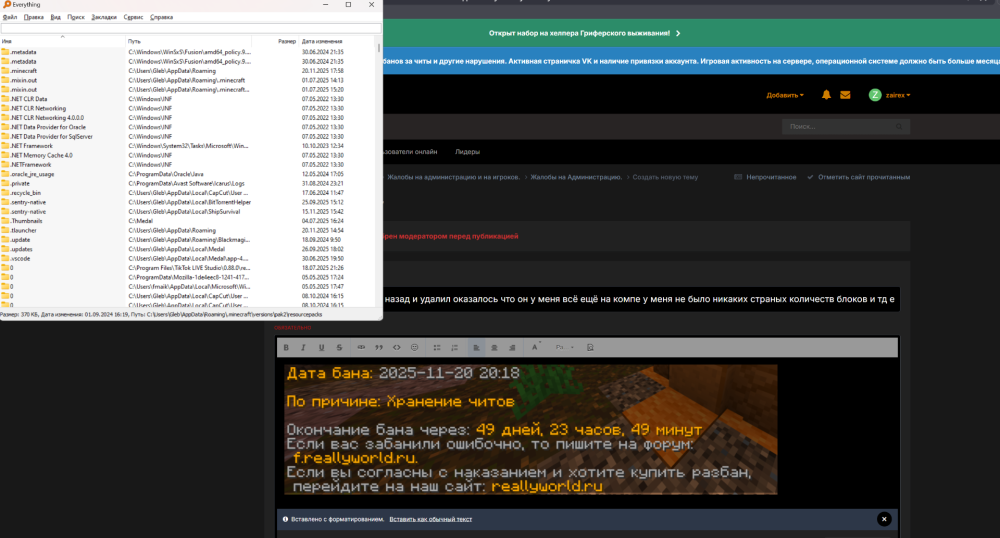Screen dimensions: 1000x538
Task: Toggle italic formatting in forum editor
Action: point(304,347)
